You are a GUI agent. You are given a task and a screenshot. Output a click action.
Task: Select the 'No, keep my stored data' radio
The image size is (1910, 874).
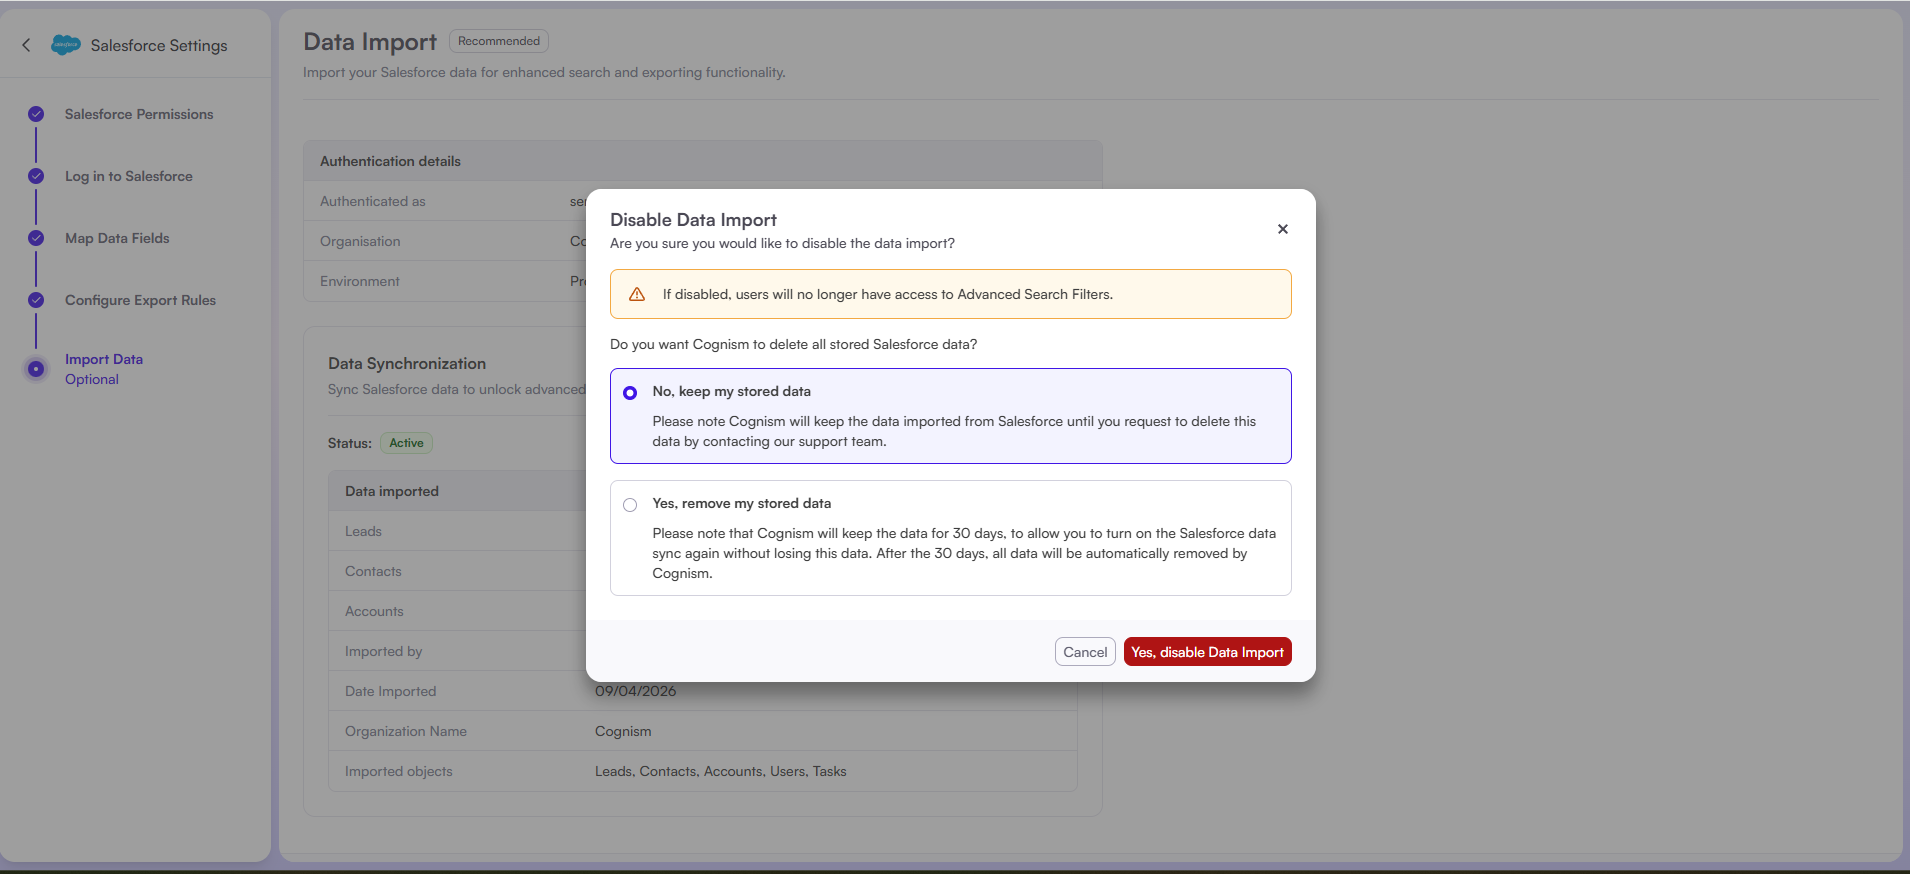pos(630,393)
